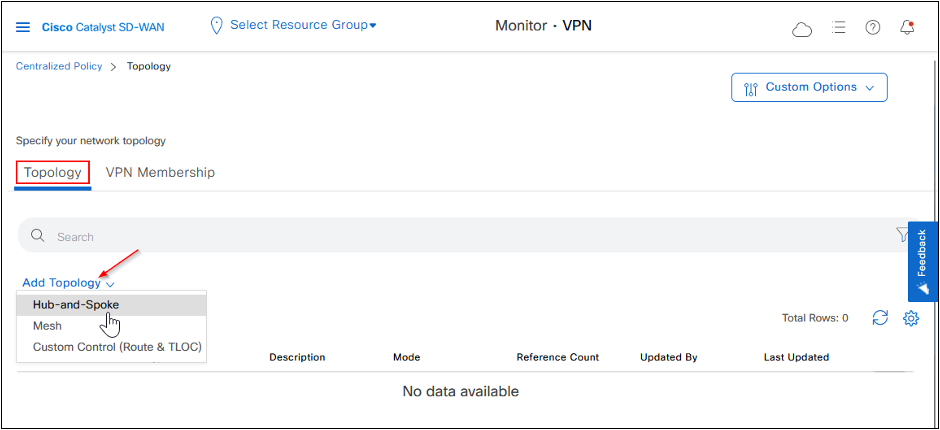The image size is (940, 430).
Task: Click in the Search field
Action: pos(450,237)
